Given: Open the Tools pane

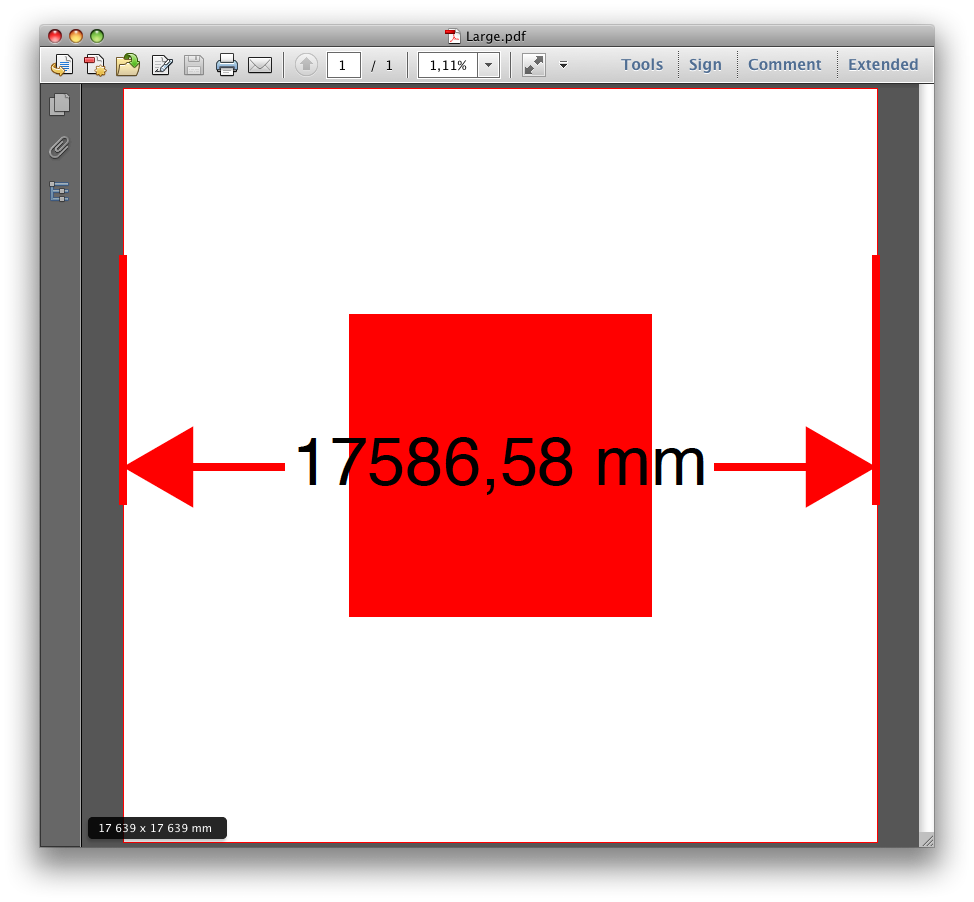Looking at the screenshot, I should [642, 65].
